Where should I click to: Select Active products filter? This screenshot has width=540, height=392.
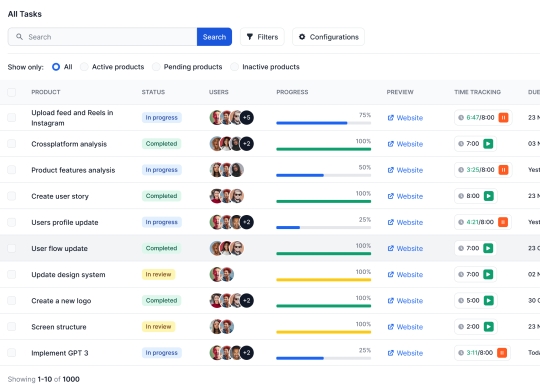[84, 67]
